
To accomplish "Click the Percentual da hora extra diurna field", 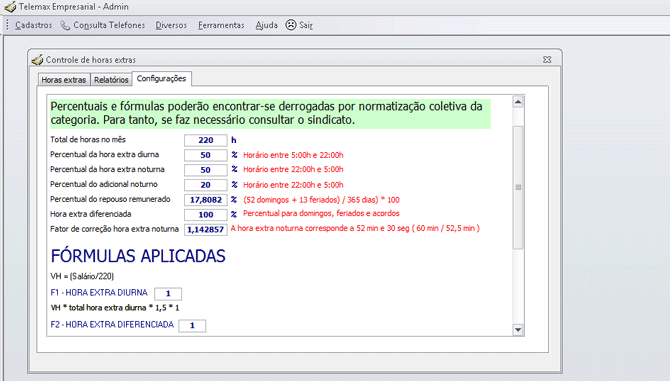I will [x=206, y=155].
